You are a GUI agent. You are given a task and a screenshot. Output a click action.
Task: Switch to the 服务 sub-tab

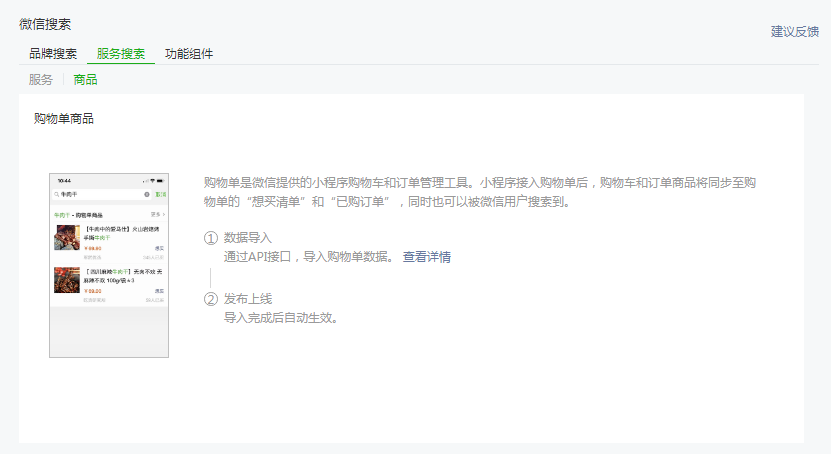click(x=41, y=80)
